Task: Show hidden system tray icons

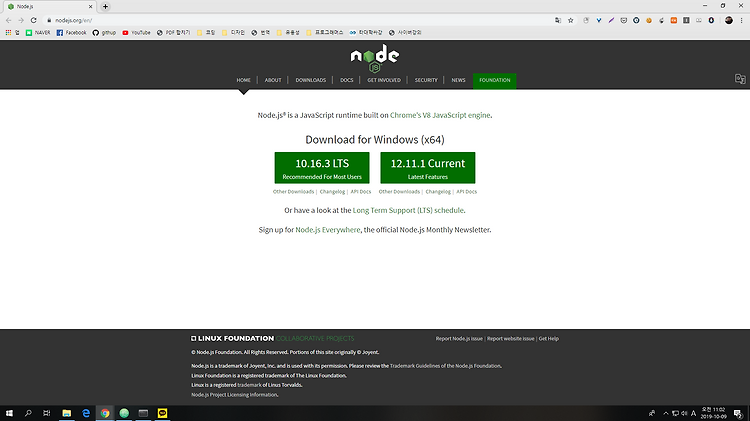Action: tap(665, 413)
